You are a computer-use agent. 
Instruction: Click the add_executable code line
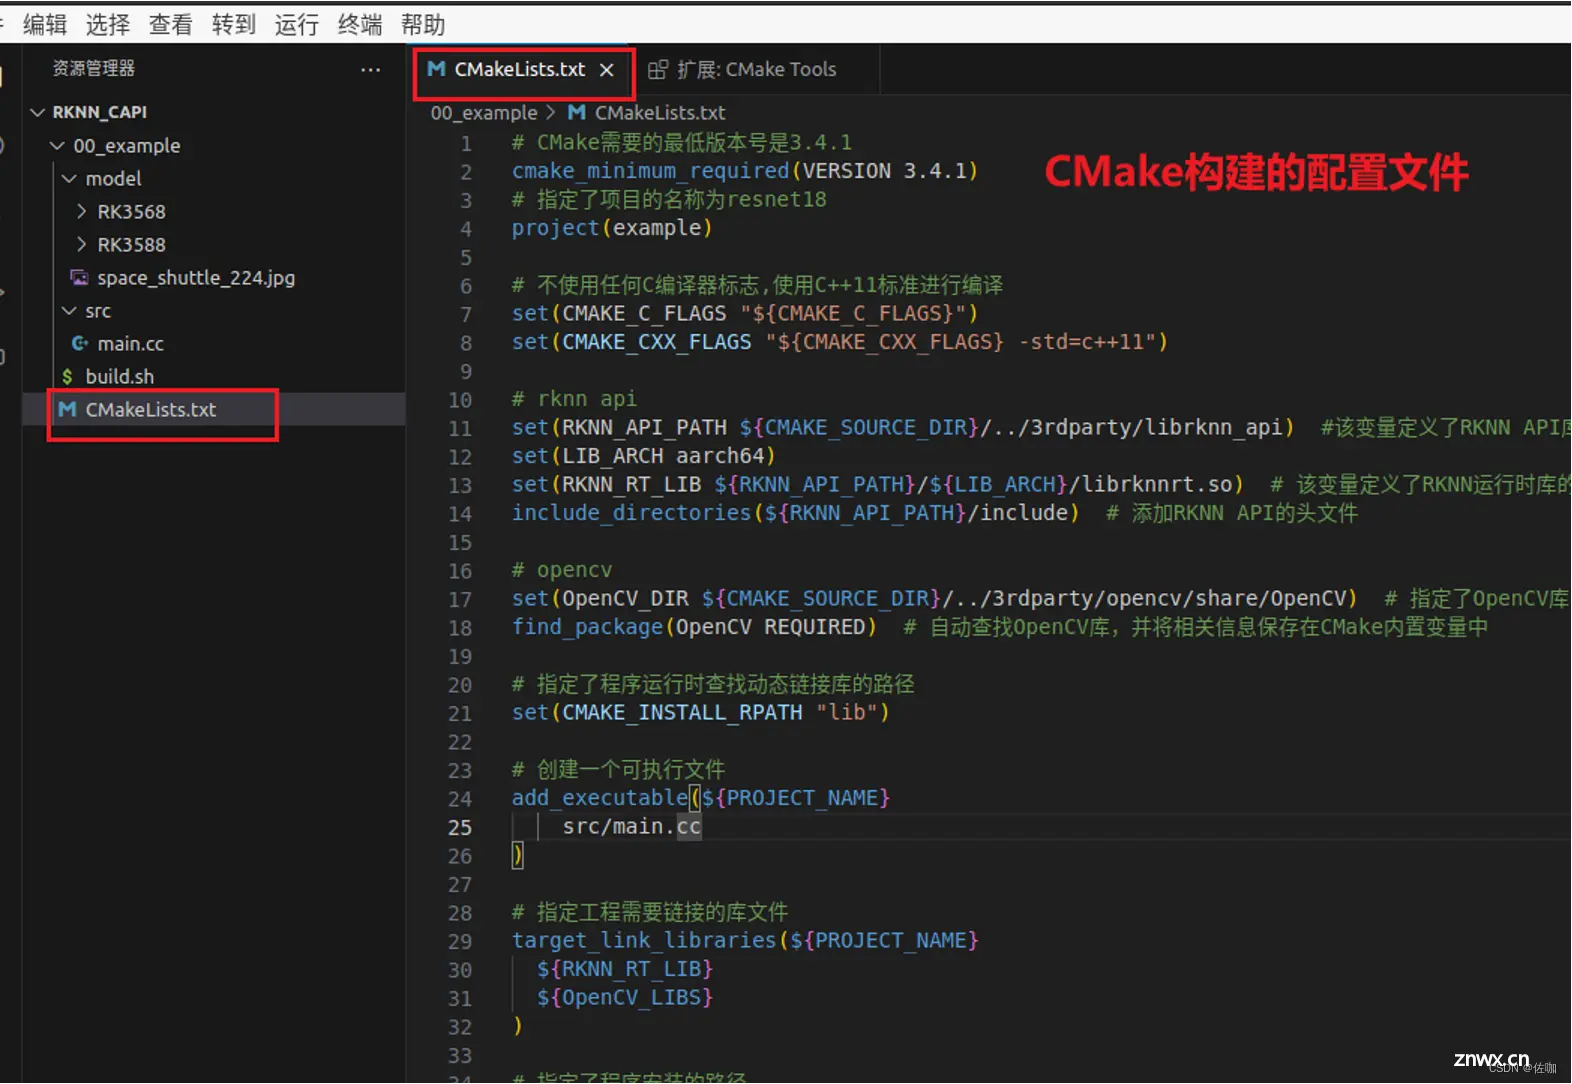tap(701, 798)
